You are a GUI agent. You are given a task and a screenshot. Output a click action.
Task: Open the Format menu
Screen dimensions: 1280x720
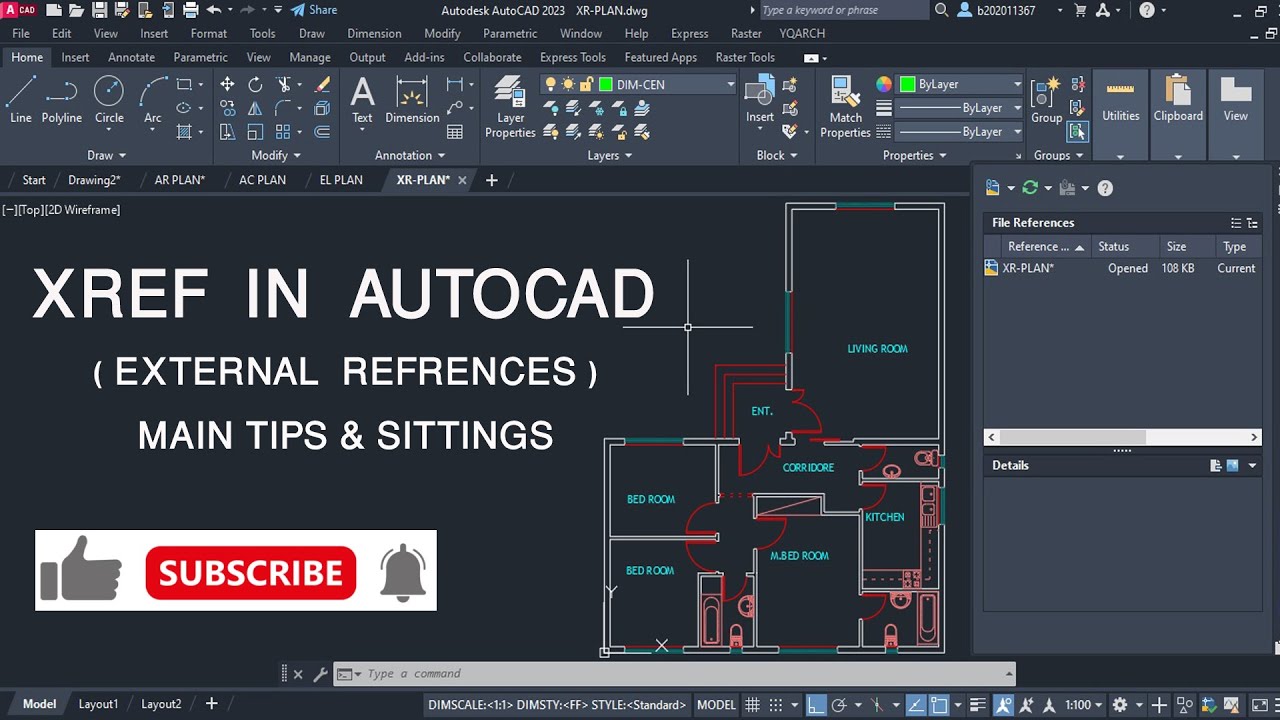[208, 33]
